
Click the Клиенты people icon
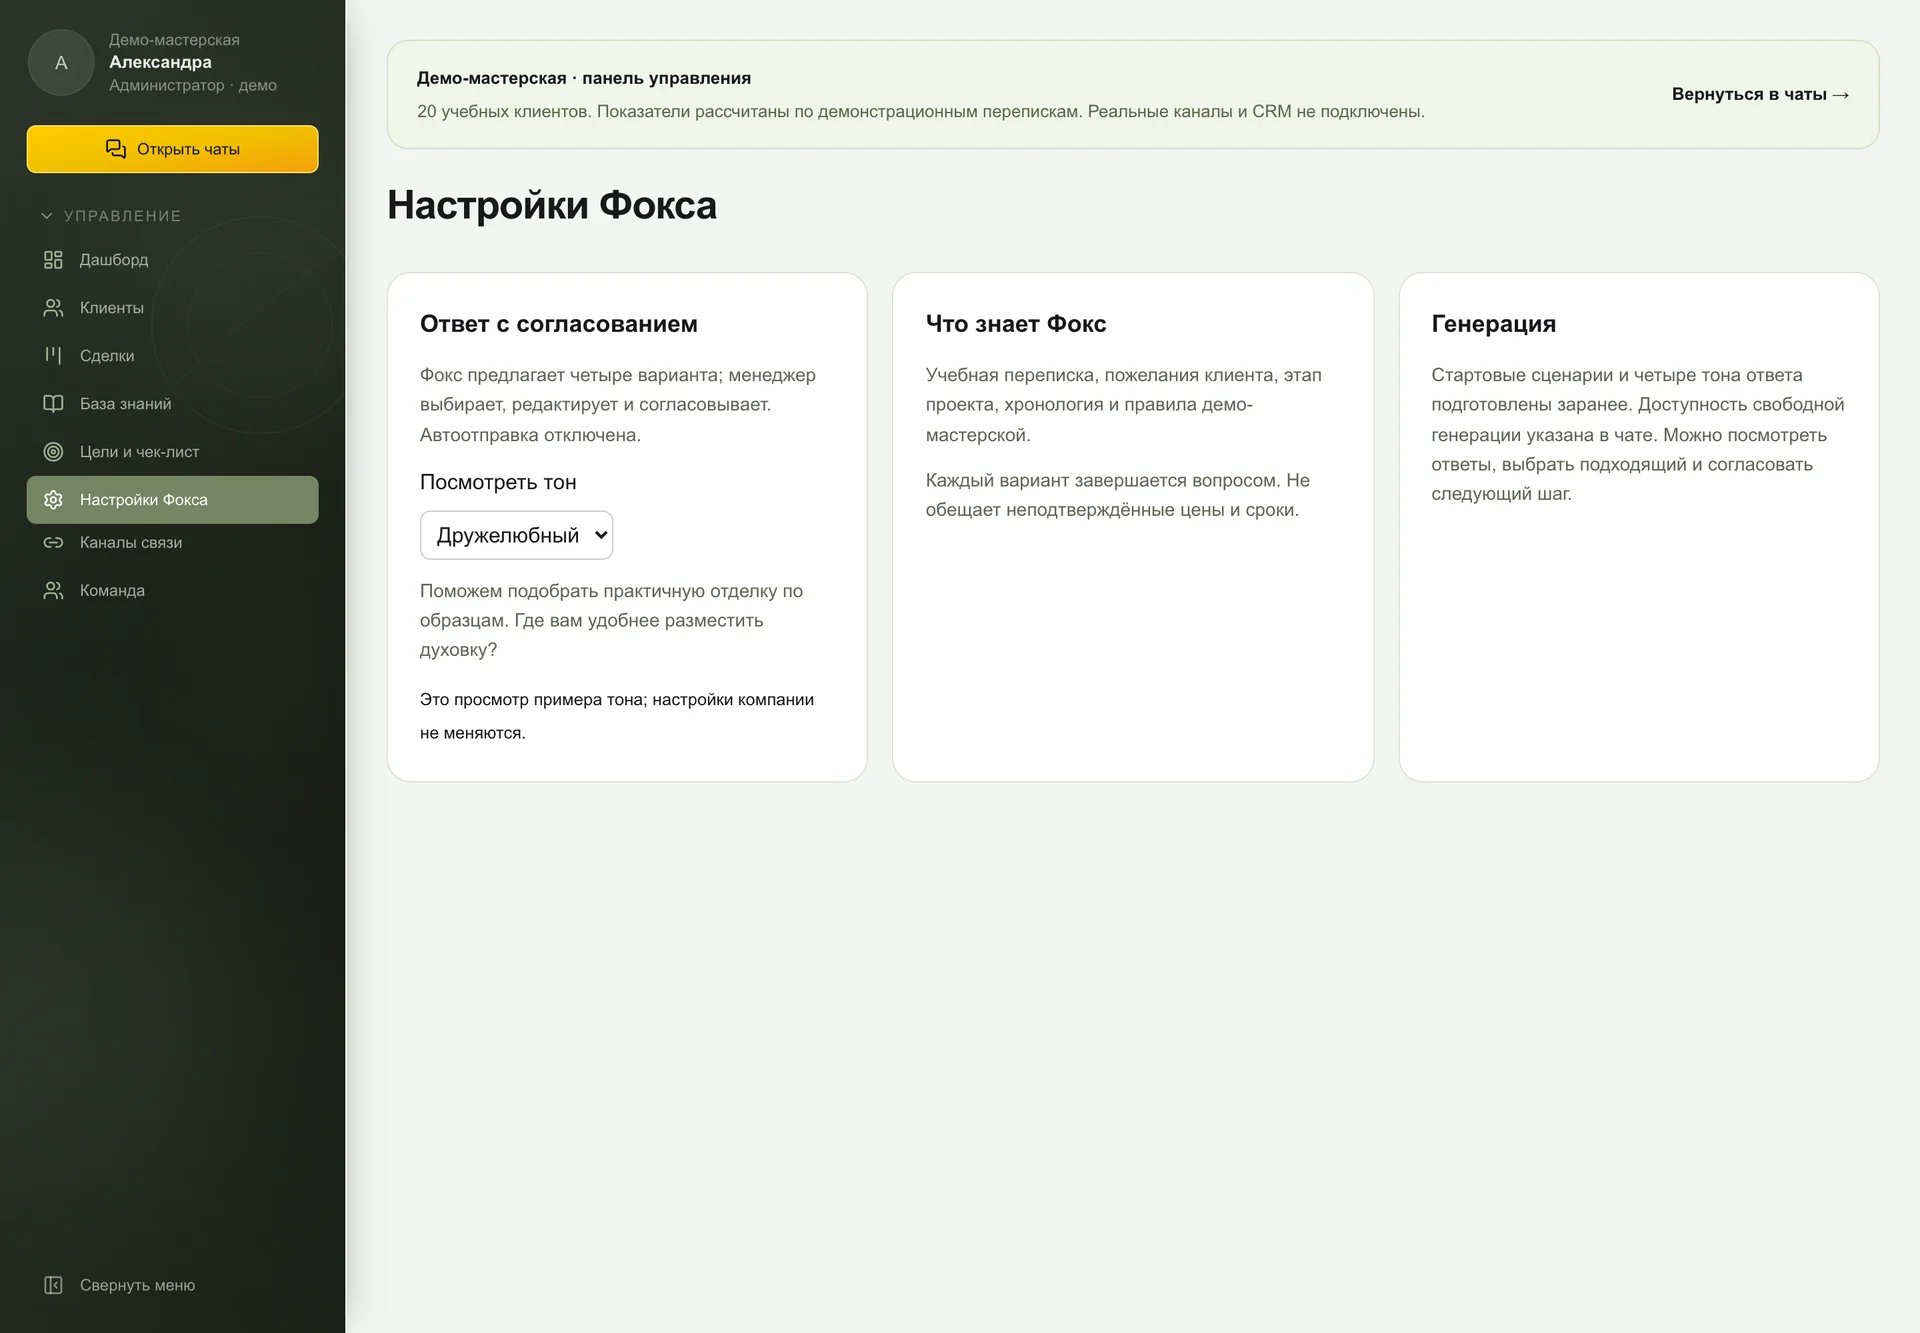coord(53,308)
